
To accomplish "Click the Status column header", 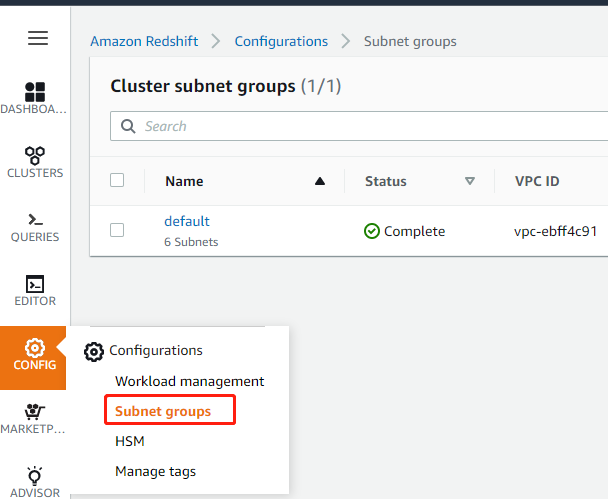I will 386,181.
